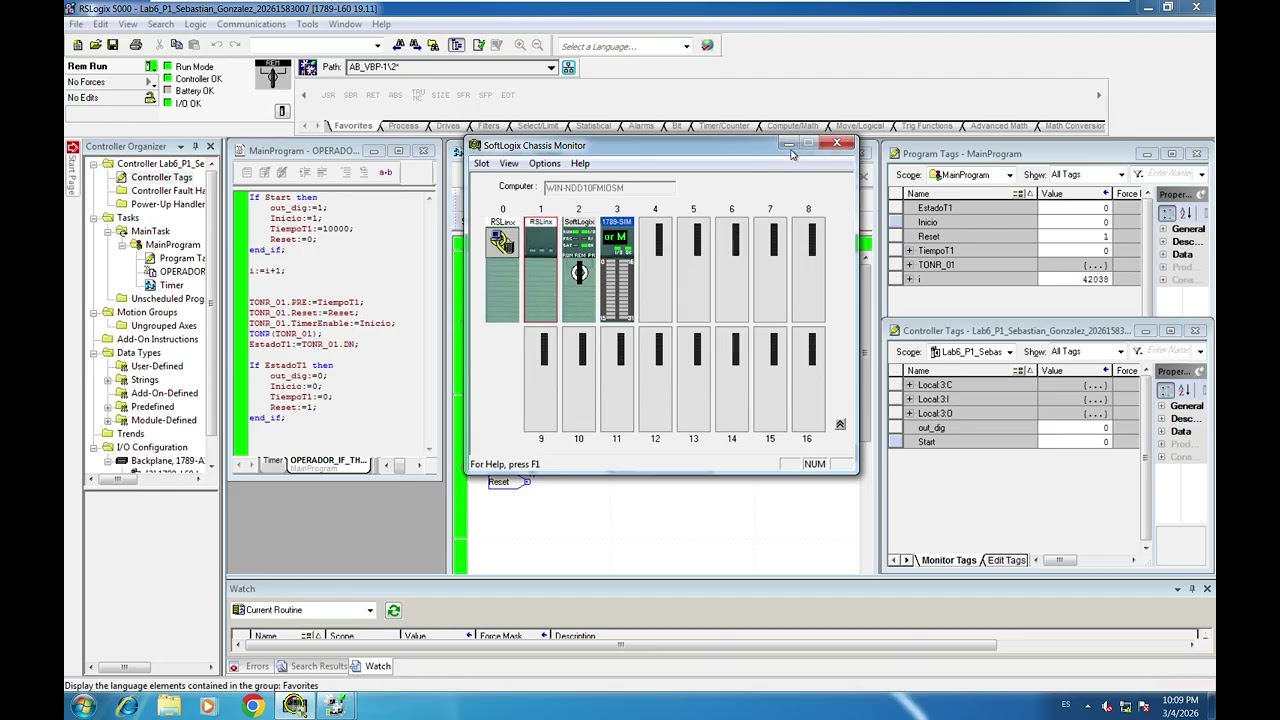
Task: Open the Start Page side tab
Action: (x=72, y=170)
